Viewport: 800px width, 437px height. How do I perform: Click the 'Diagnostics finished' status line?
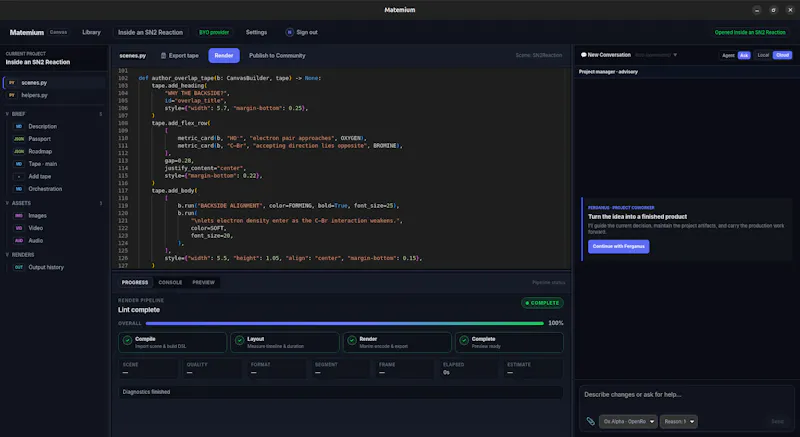click(340, 392)
